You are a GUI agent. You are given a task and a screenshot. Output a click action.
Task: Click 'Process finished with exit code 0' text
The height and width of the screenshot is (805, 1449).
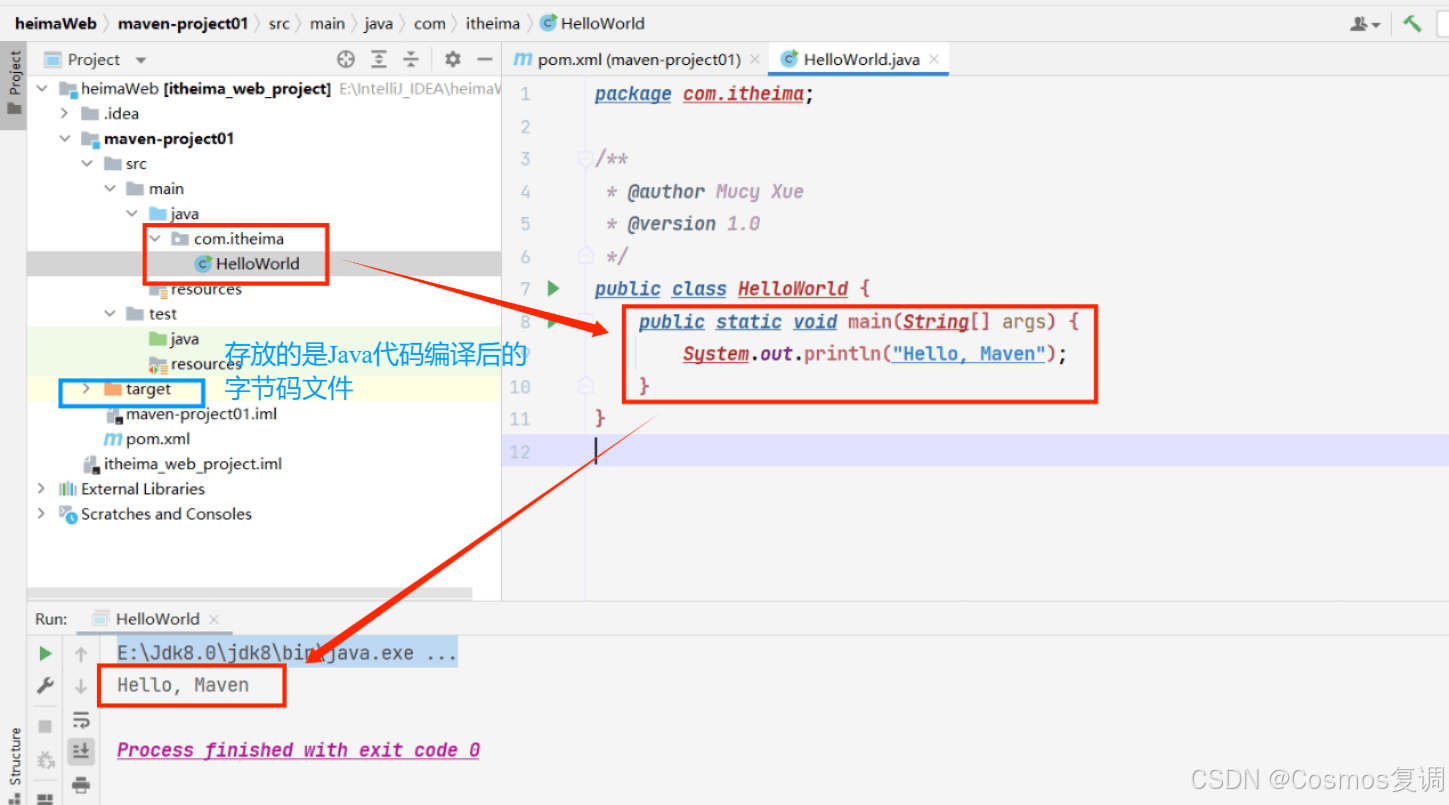298,750
